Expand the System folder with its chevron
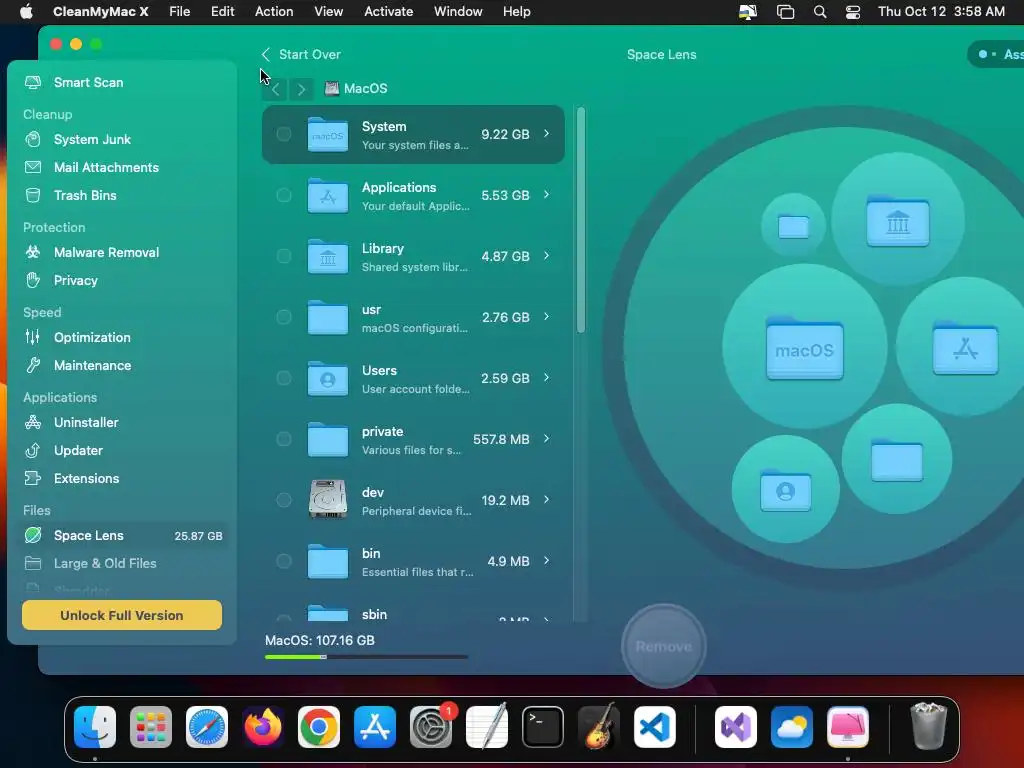The height and width of the screenshot is (768, 1024). (547, 134)
